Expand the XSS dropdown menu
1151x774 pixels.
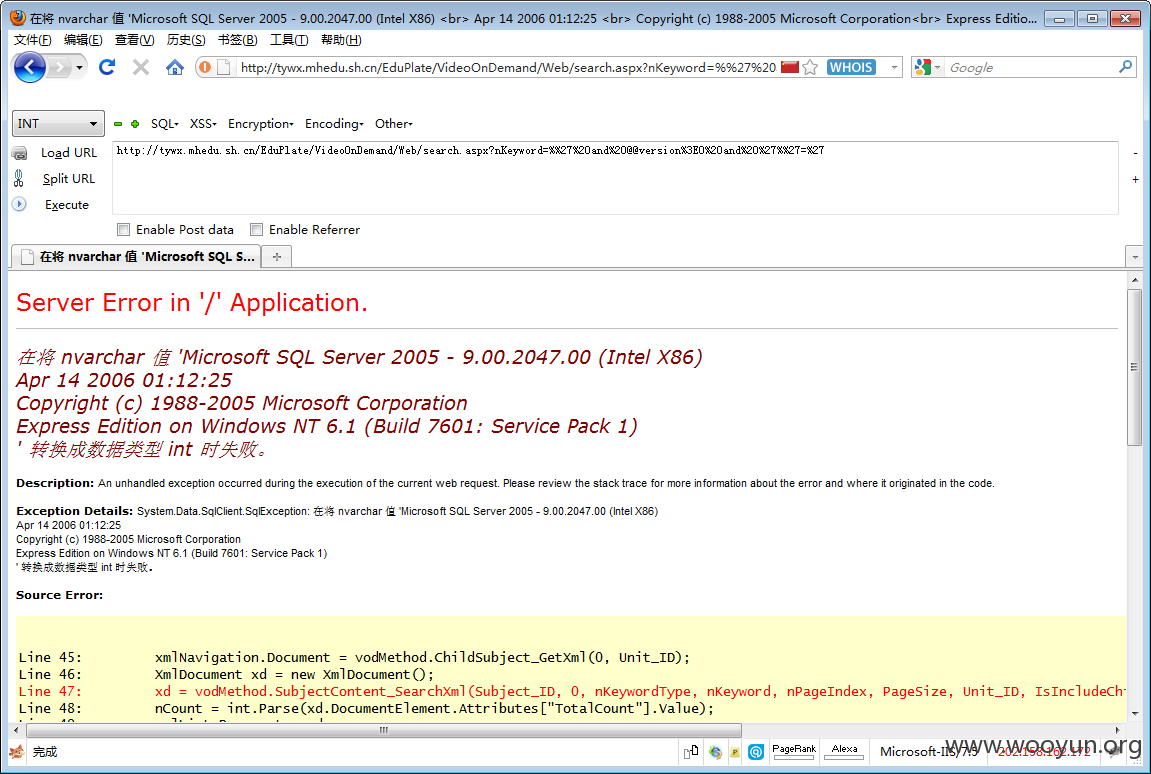coord(203,123)
